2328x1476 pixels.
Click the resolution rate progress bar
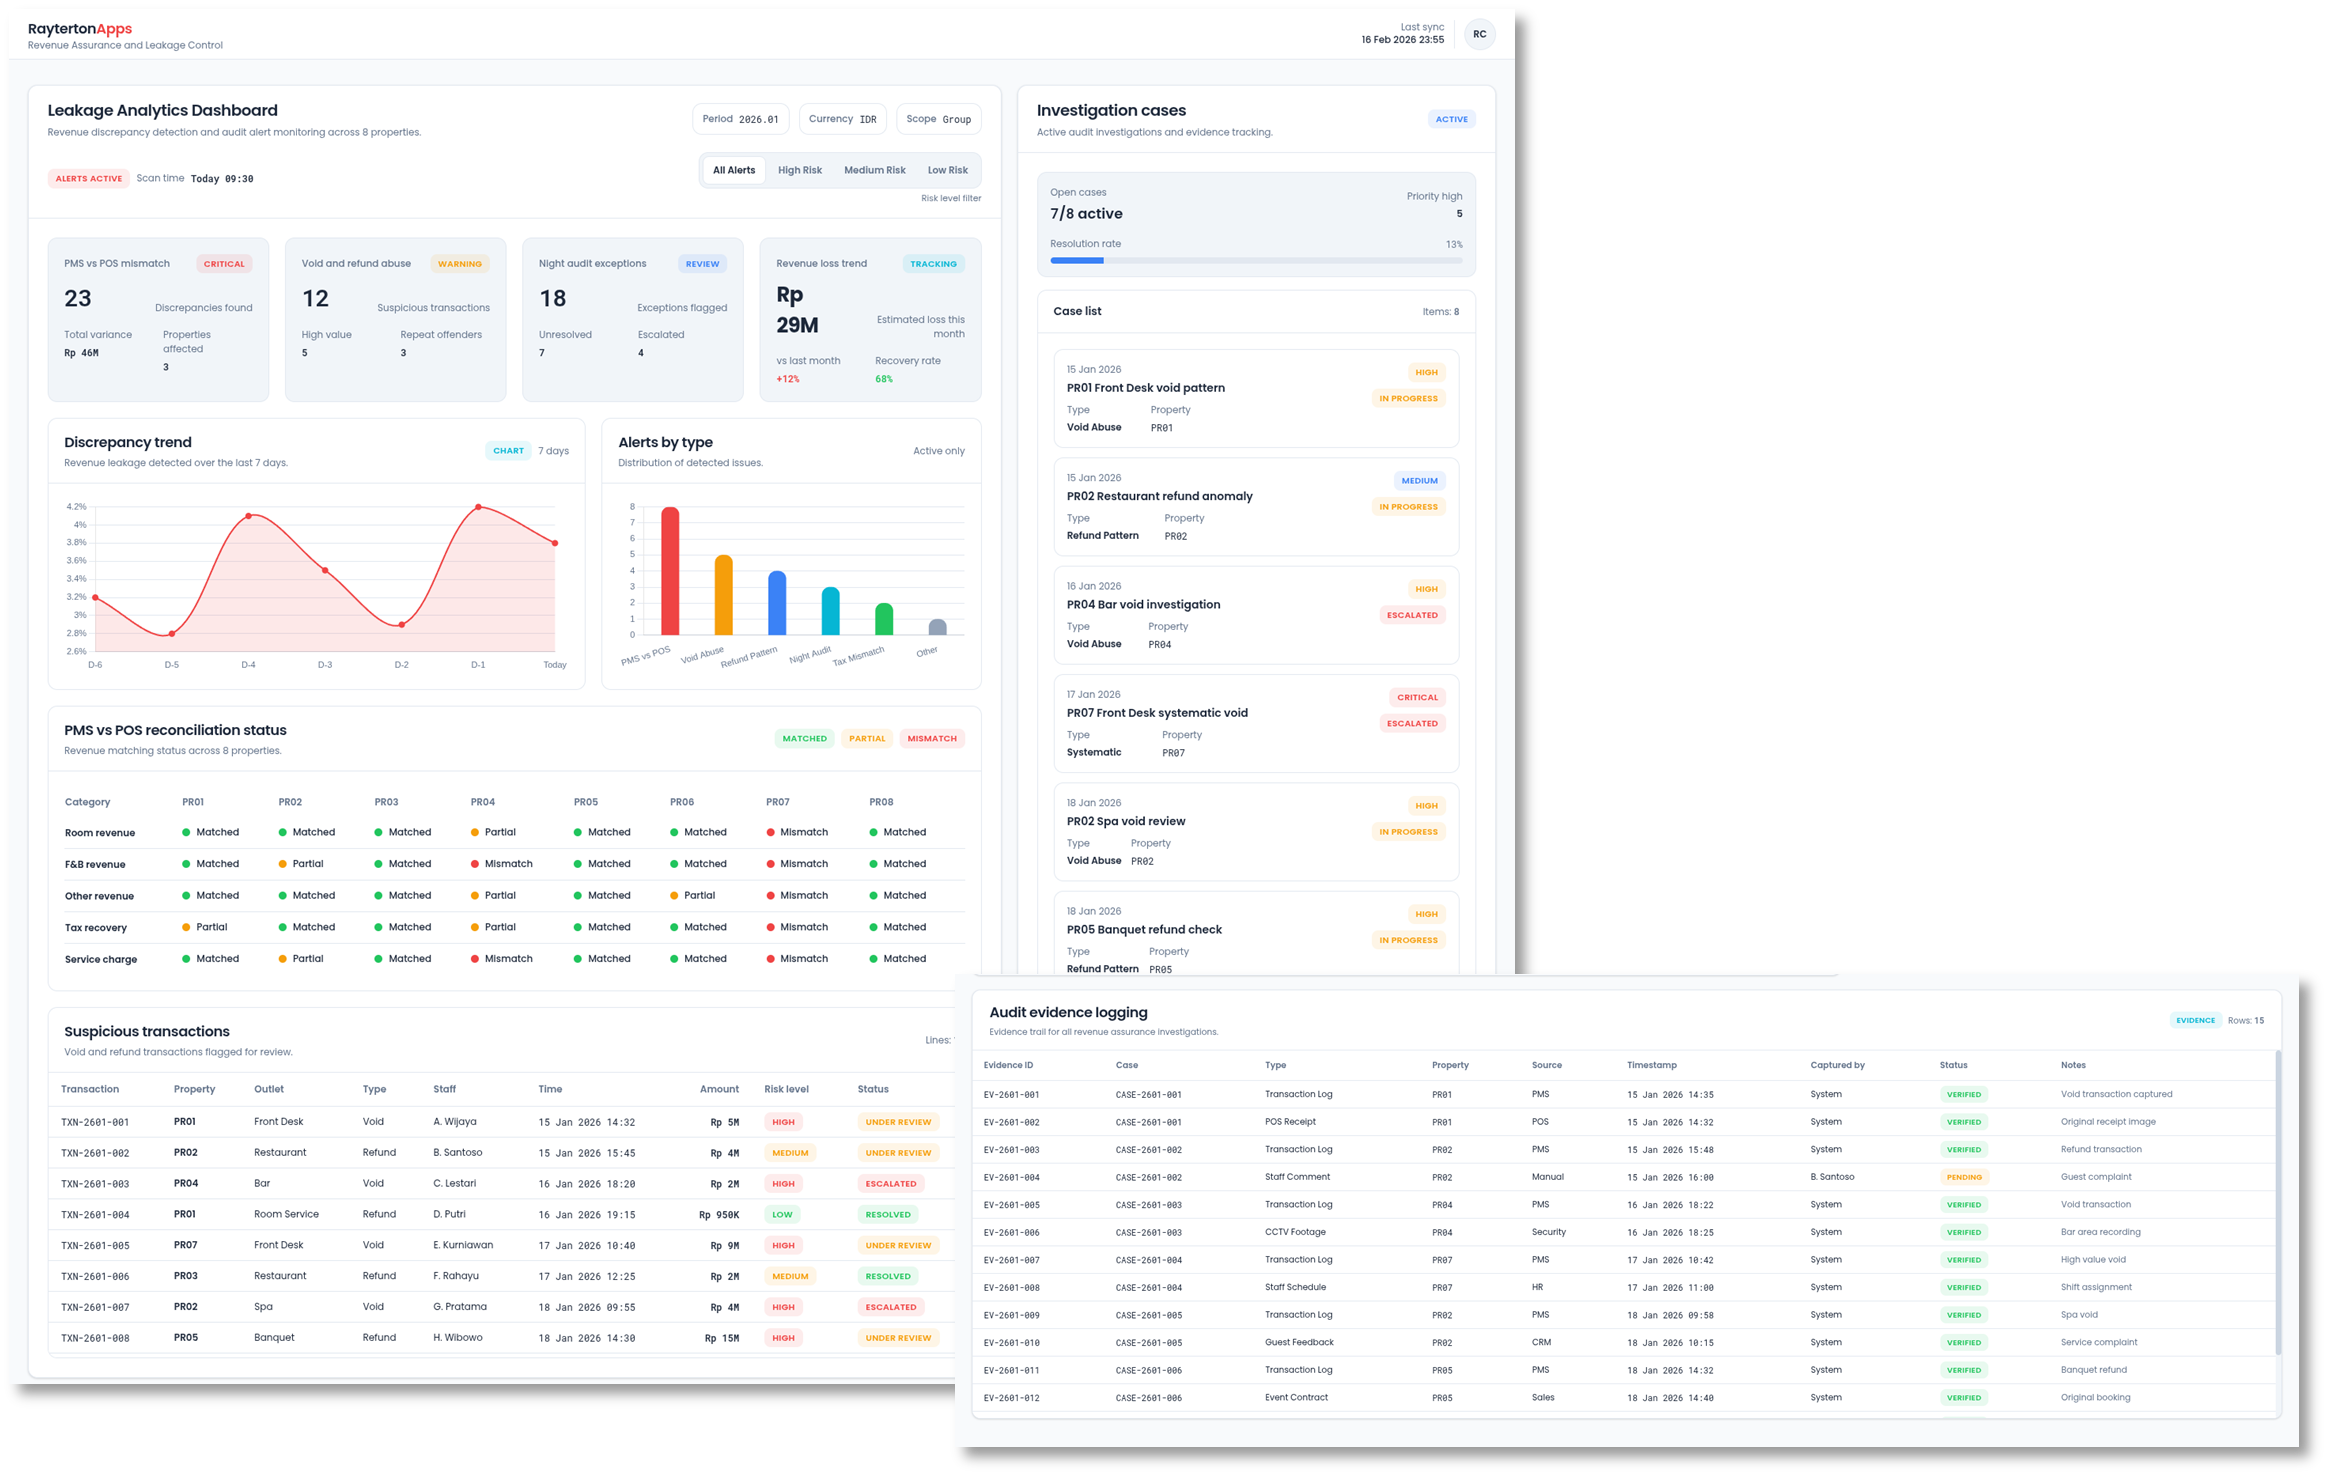[x=1255, y=261]
